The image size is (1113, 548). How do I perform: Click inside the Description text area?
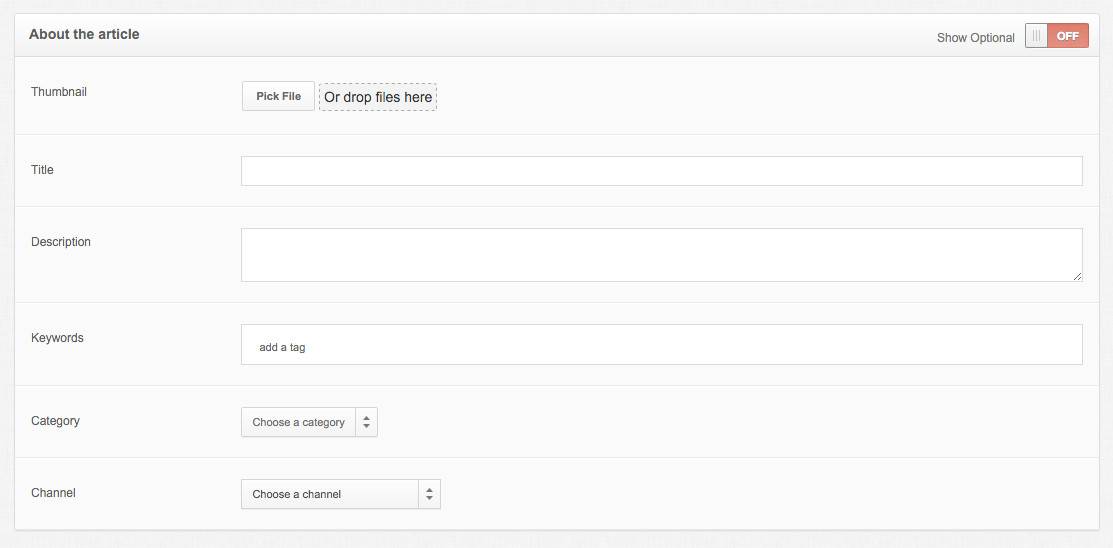click(662, 255)
